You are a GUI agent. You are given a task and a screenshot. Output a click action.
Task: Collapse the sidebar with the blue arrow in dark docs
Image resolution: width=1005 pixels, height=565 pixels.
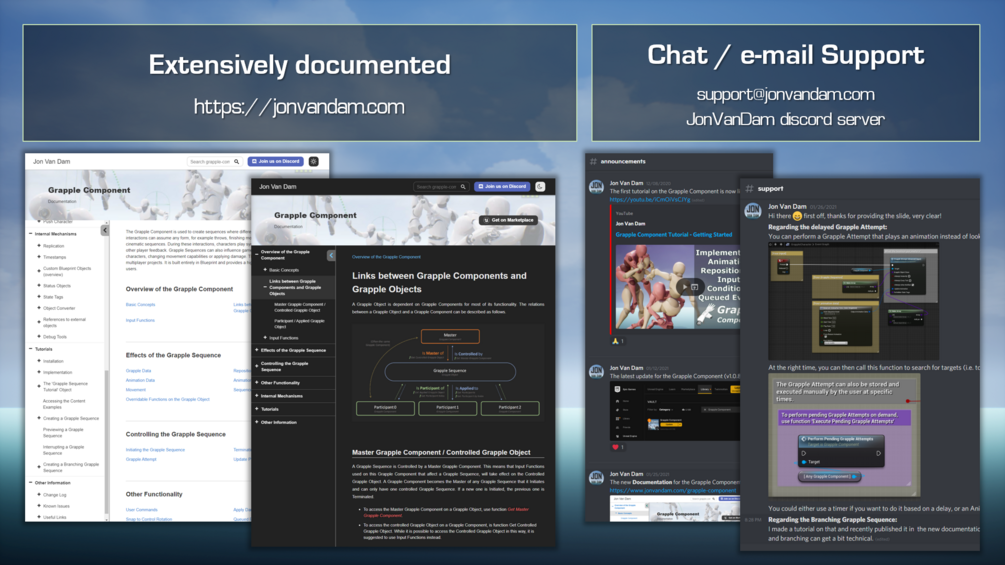pyautogui.click(x=331, y=255)
